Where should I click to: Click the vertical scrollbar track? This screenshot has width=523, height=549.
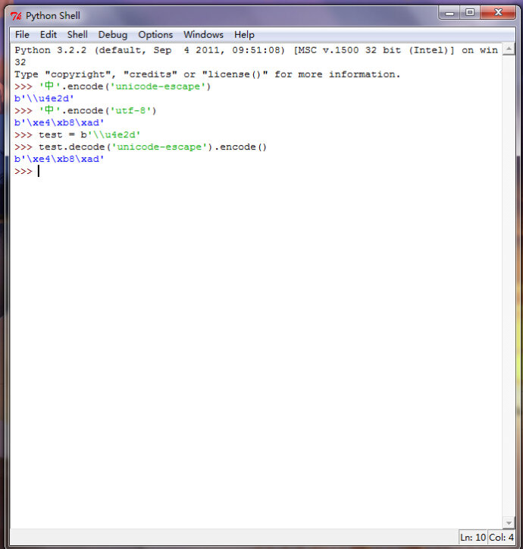point(509,286)
